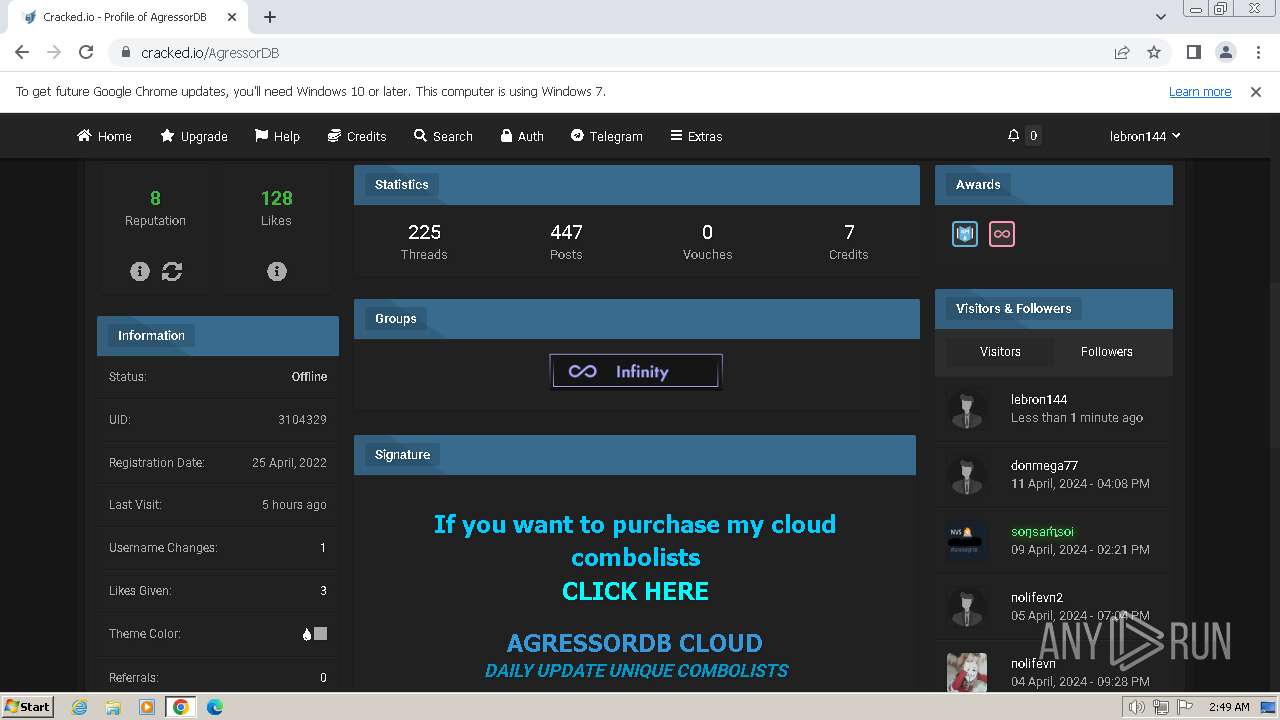Open visitor nolifevn2's profile link

pos(1037,597)
